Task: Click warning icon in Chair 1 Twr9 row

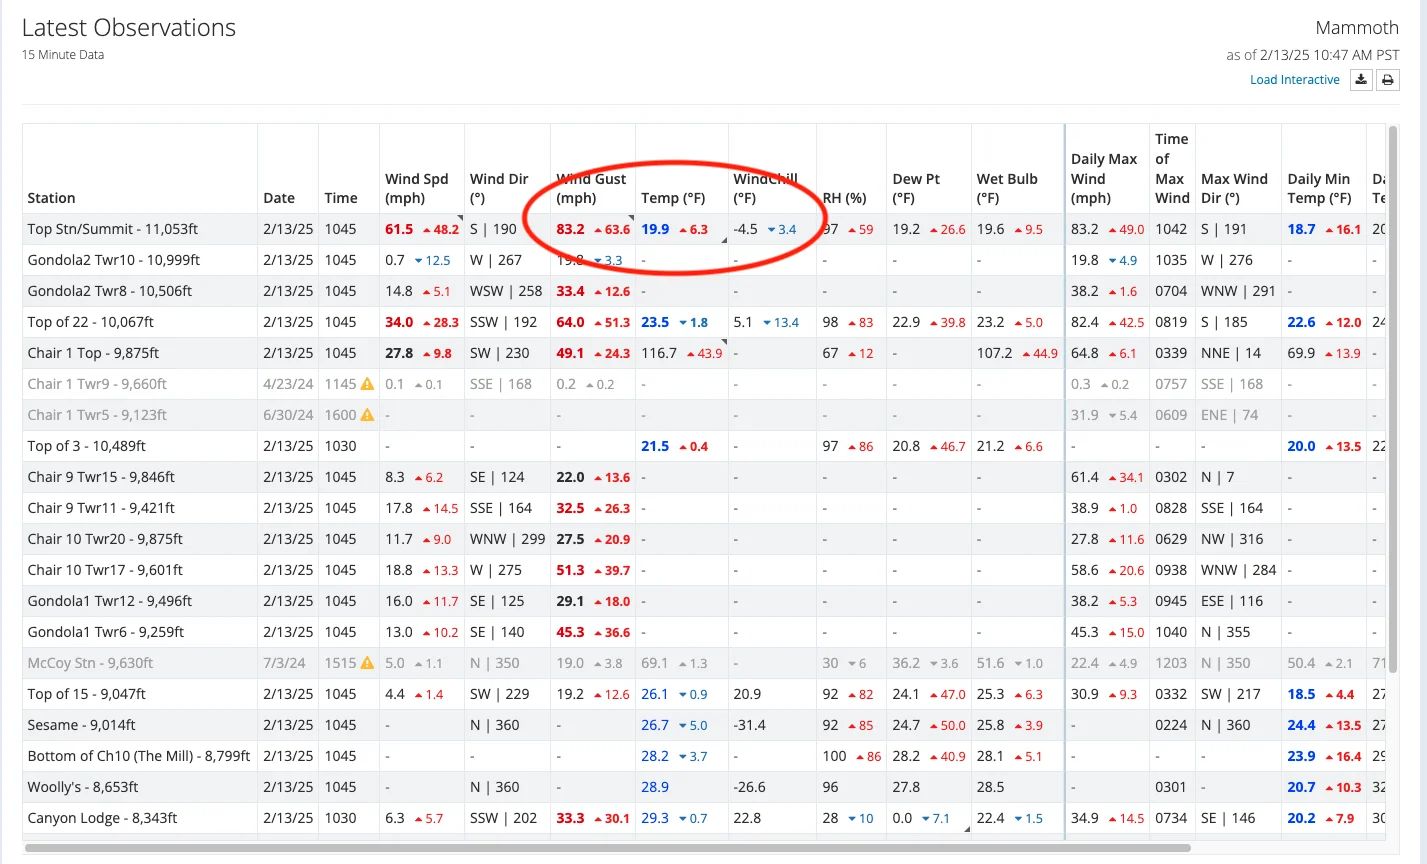Action: [367, 384]
